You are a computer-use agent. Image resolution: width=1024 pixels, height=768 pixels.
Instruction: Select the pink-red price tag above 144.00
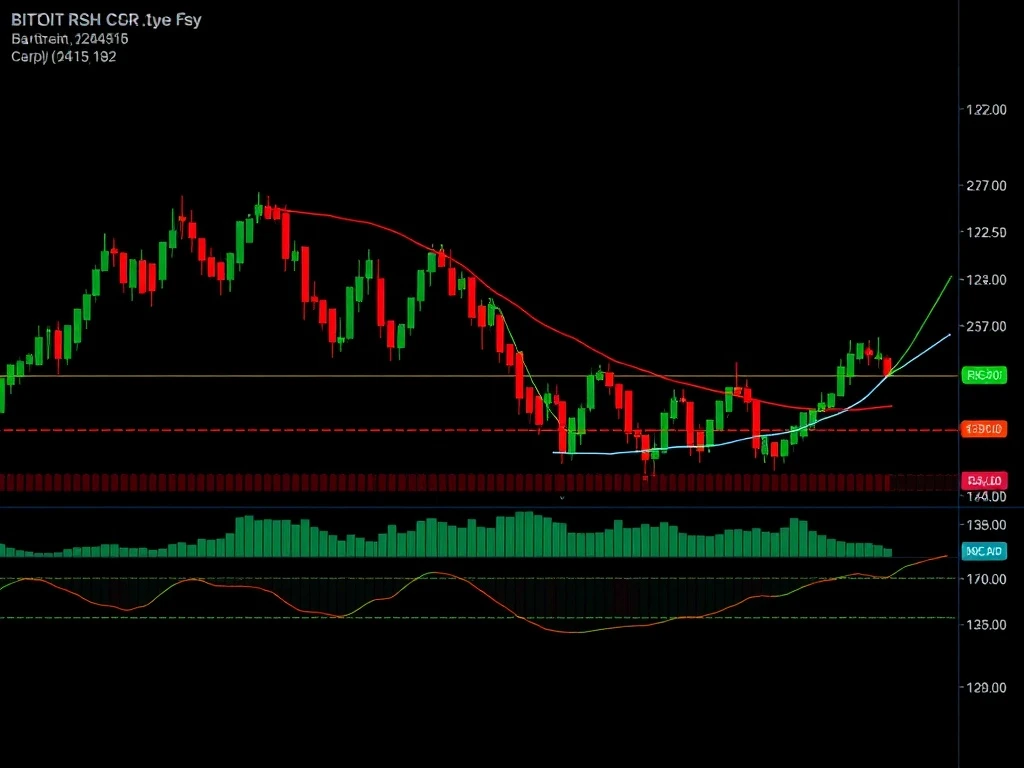tap(983, 481)
